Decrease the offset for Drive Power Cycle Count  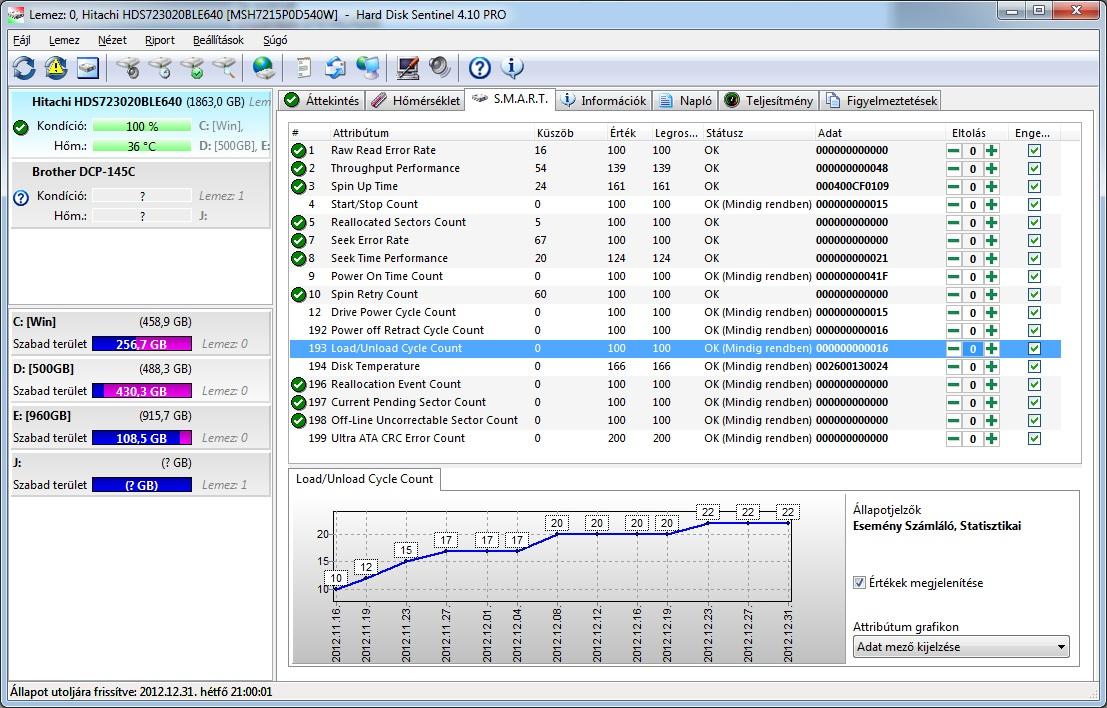(953, 313)
